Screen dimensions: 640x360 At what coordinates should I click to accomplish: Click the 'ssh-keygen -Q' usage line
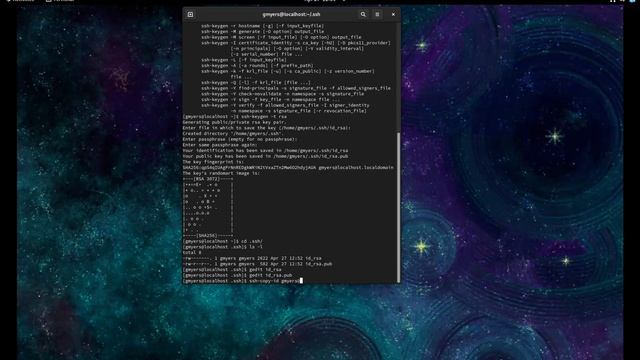256,83
